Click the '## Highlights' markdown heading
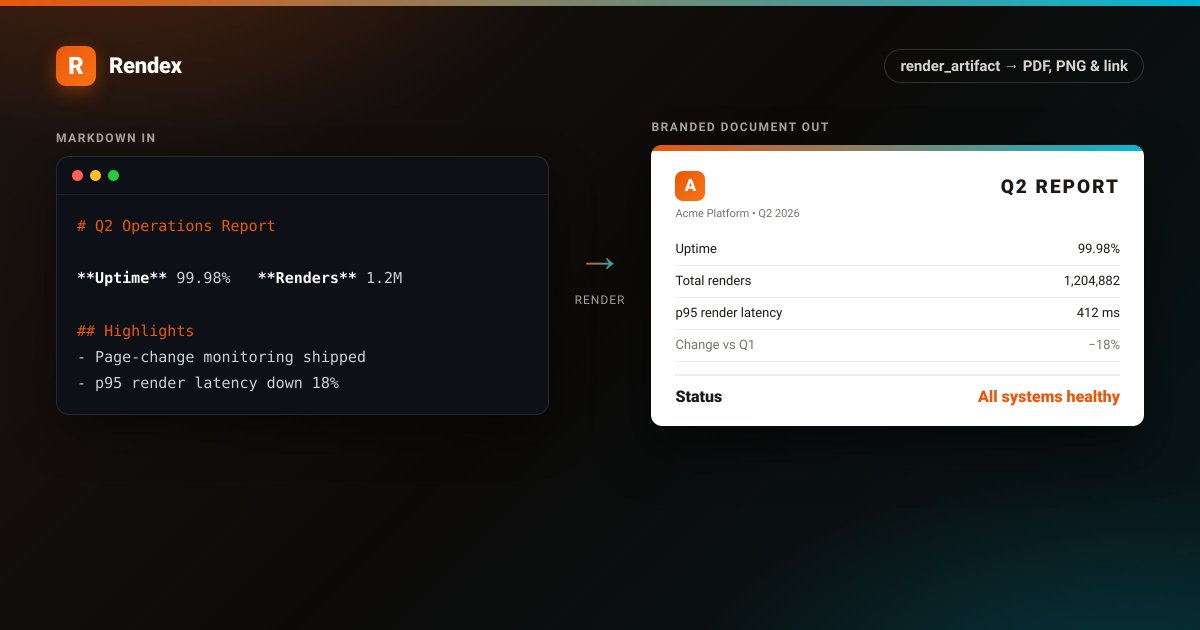 click(x=135, y=330)
